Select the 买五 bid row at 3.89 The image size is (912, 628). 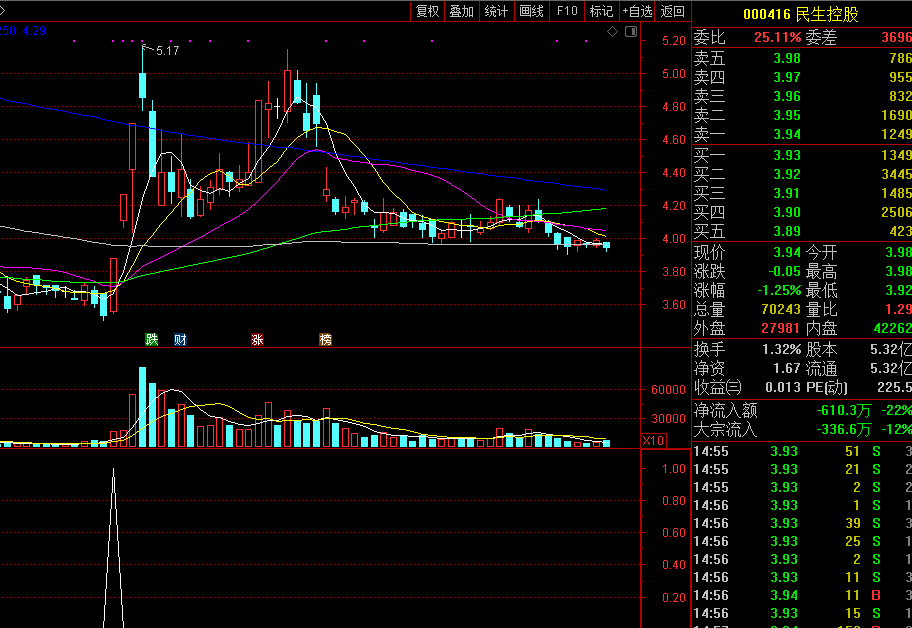(x=802, y=232)
